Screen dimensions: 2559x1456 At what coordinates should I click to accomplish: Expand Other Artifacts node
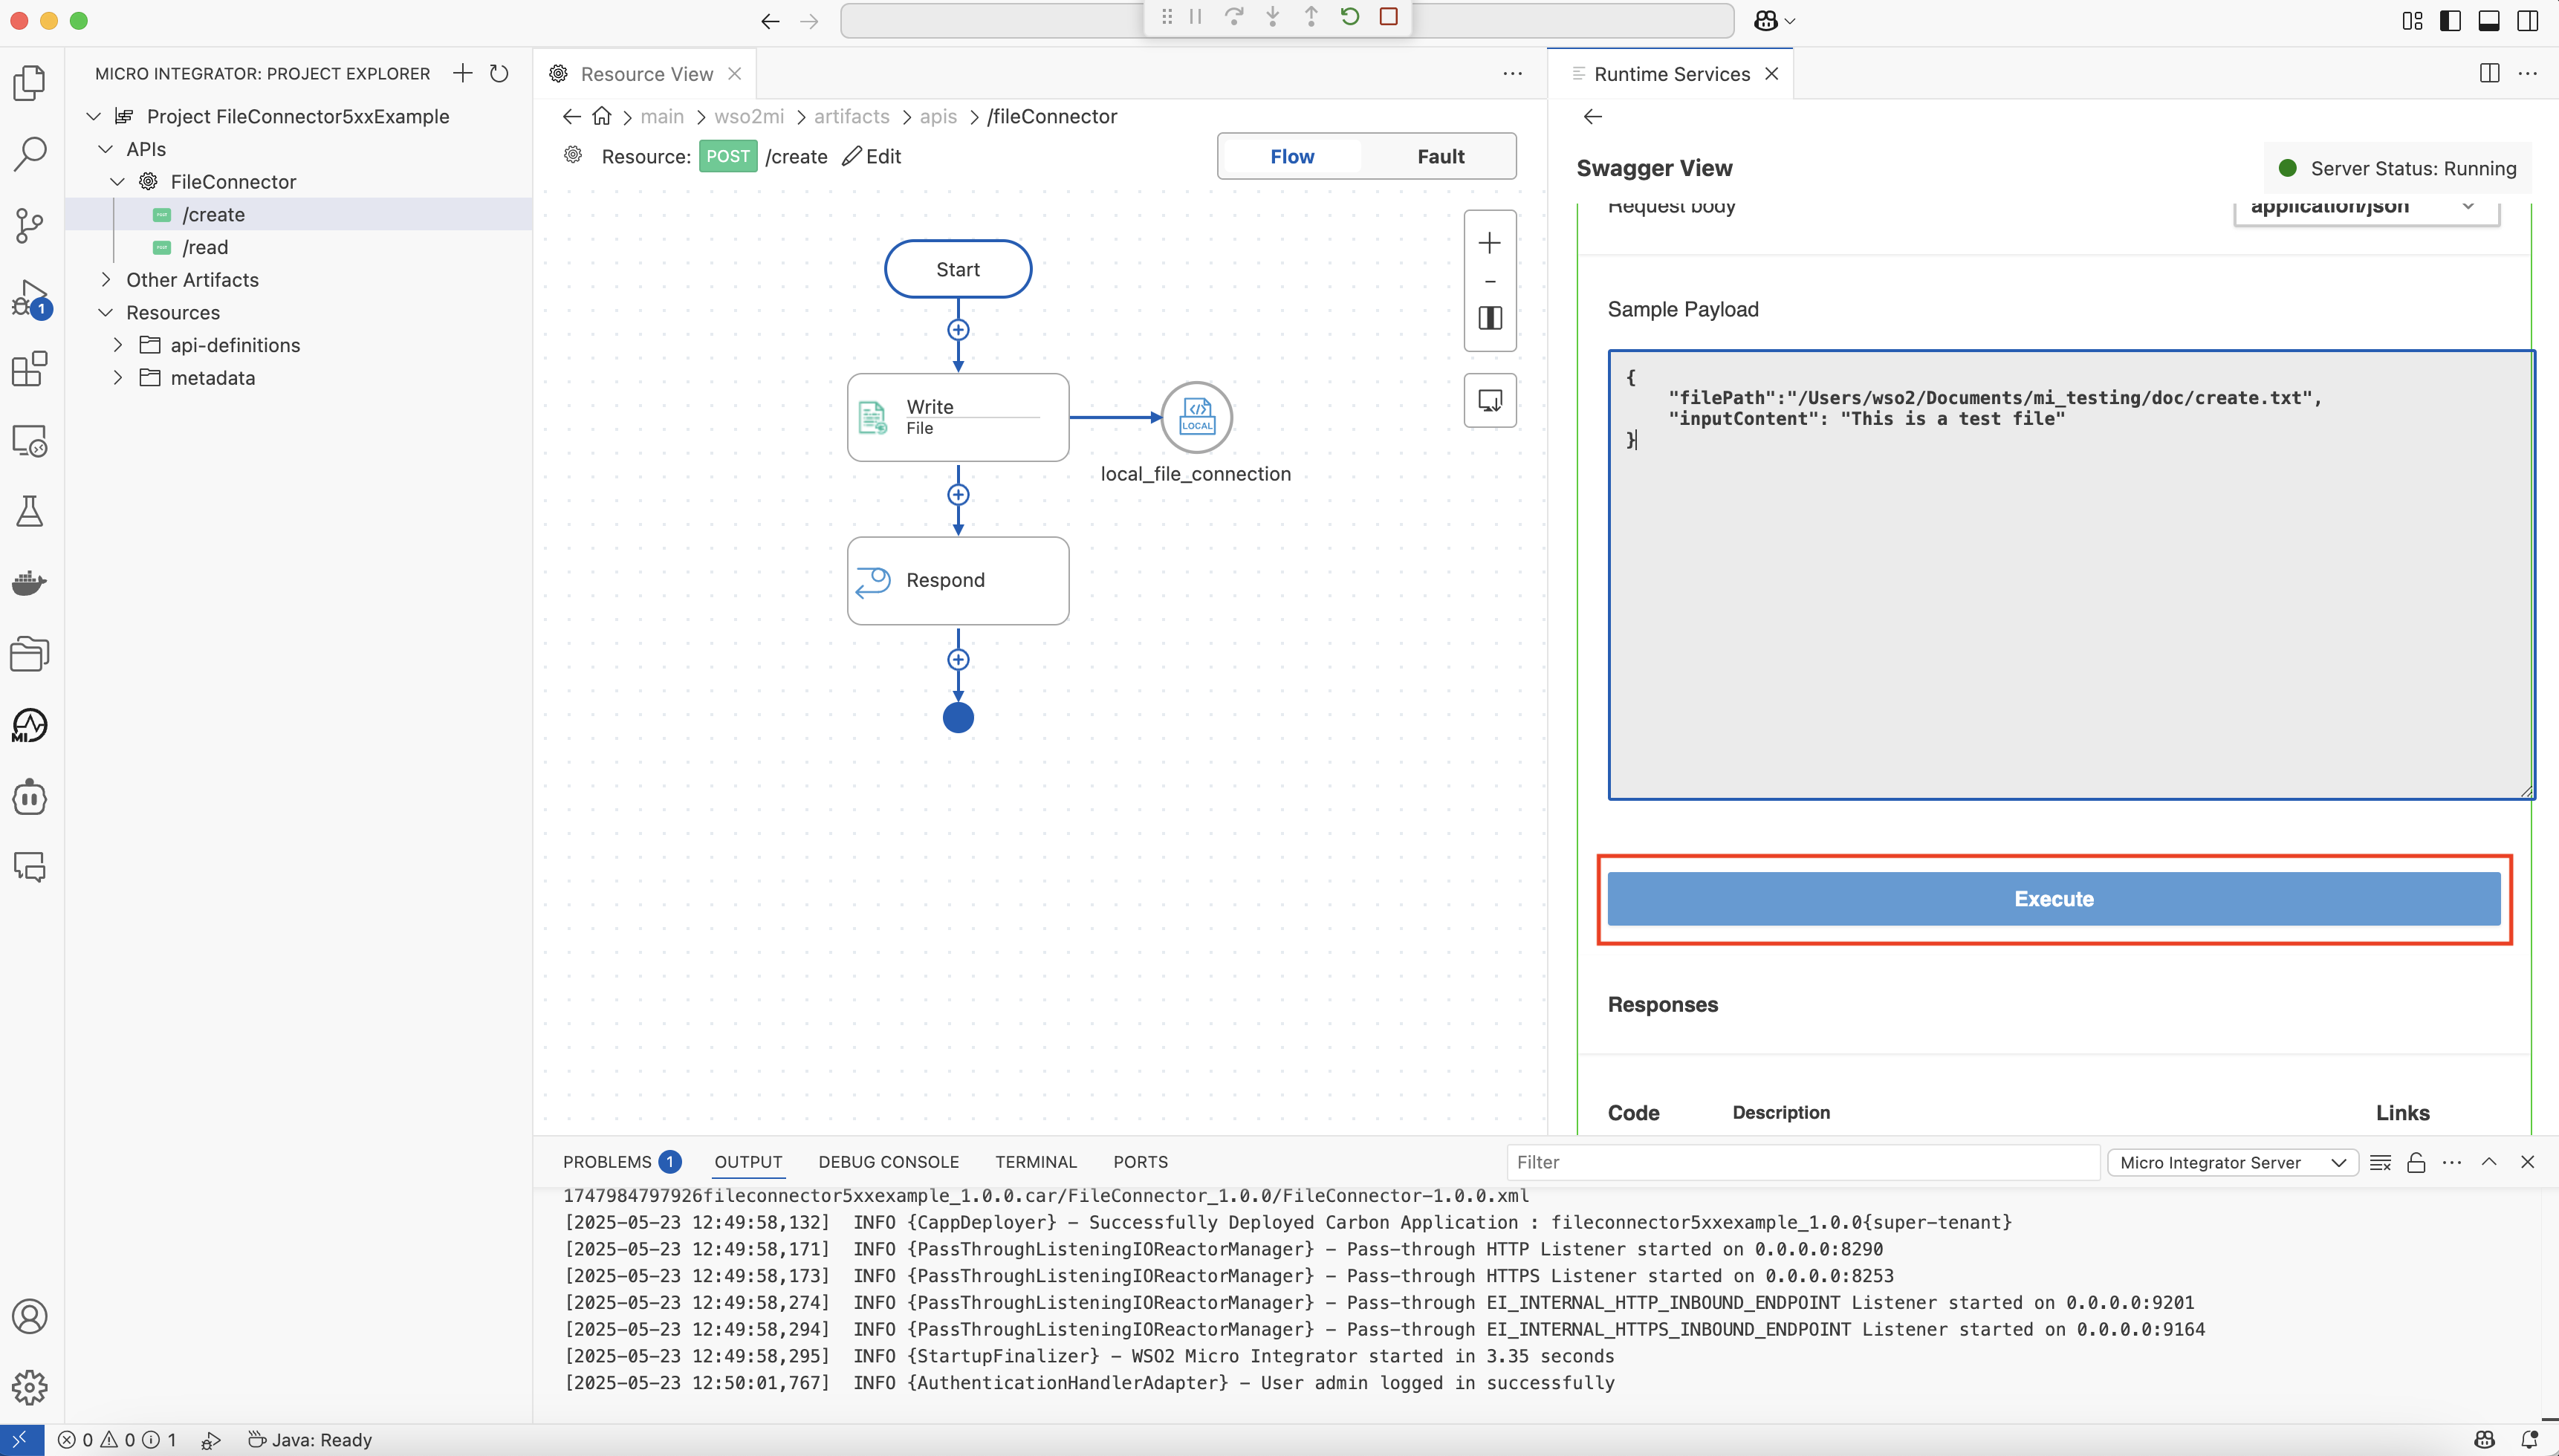[105, 280]
